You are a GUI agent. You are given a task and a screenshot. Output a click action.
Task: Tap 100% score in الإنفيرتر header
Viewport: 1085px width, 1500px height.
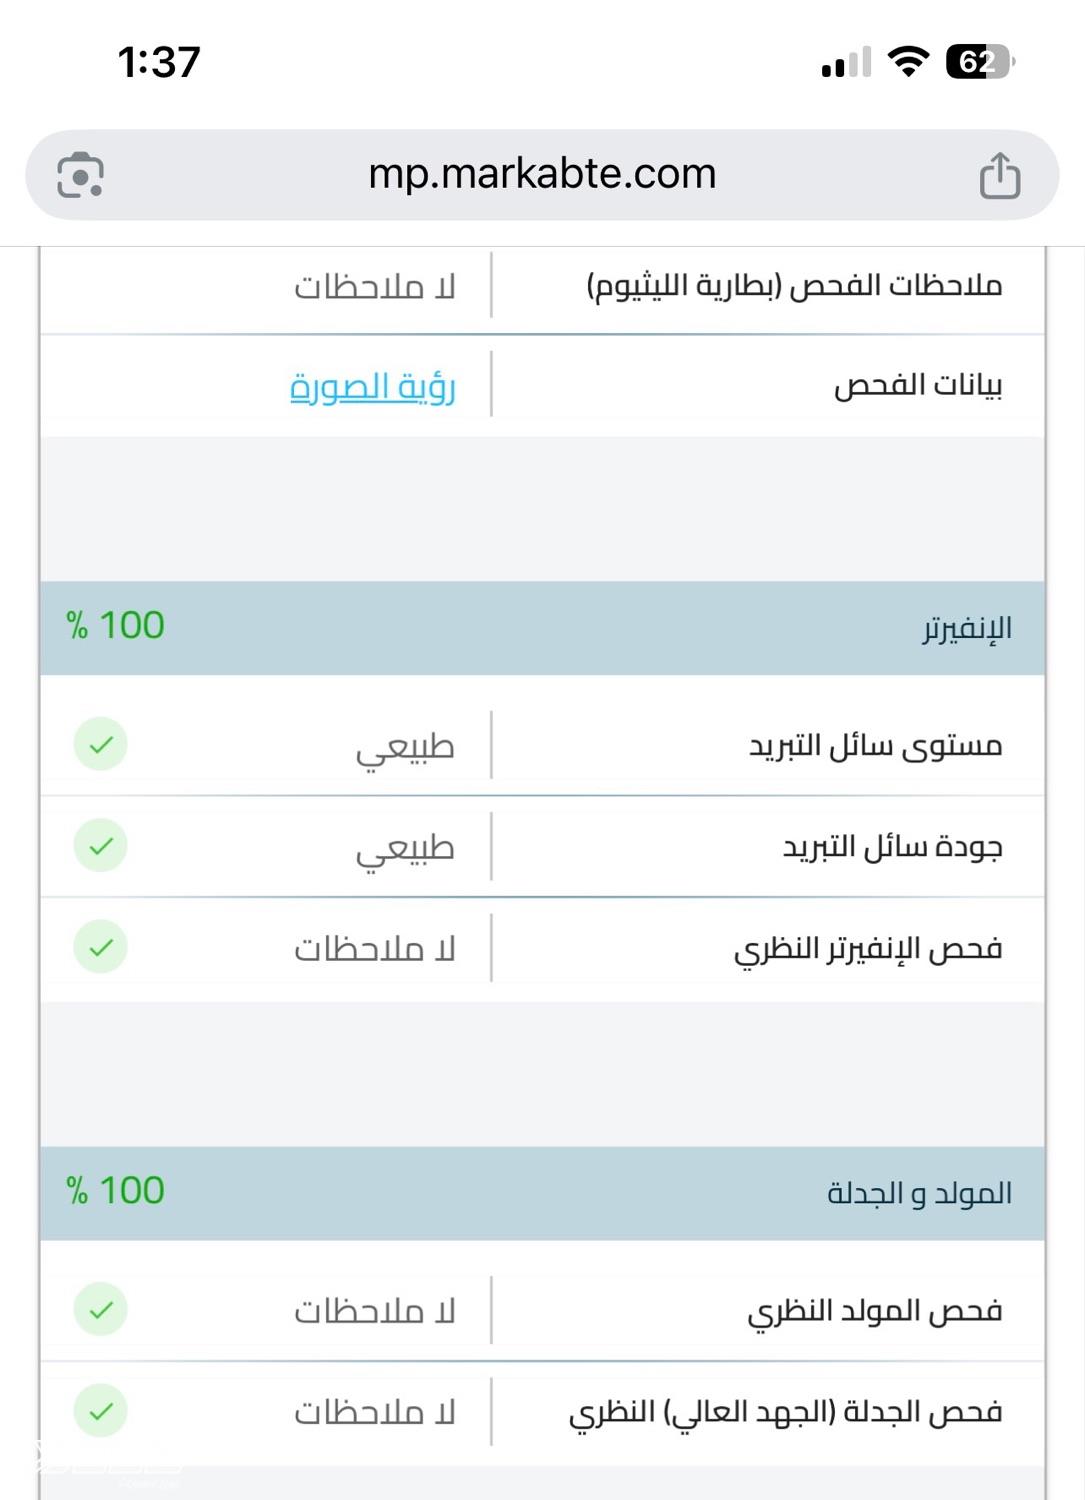click(x=115, y=626)
